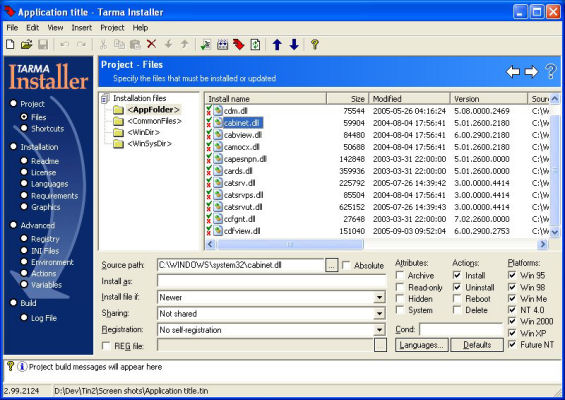The image size is (565, 400).
Task: Open the Insert menu
Action: (81, 28)
